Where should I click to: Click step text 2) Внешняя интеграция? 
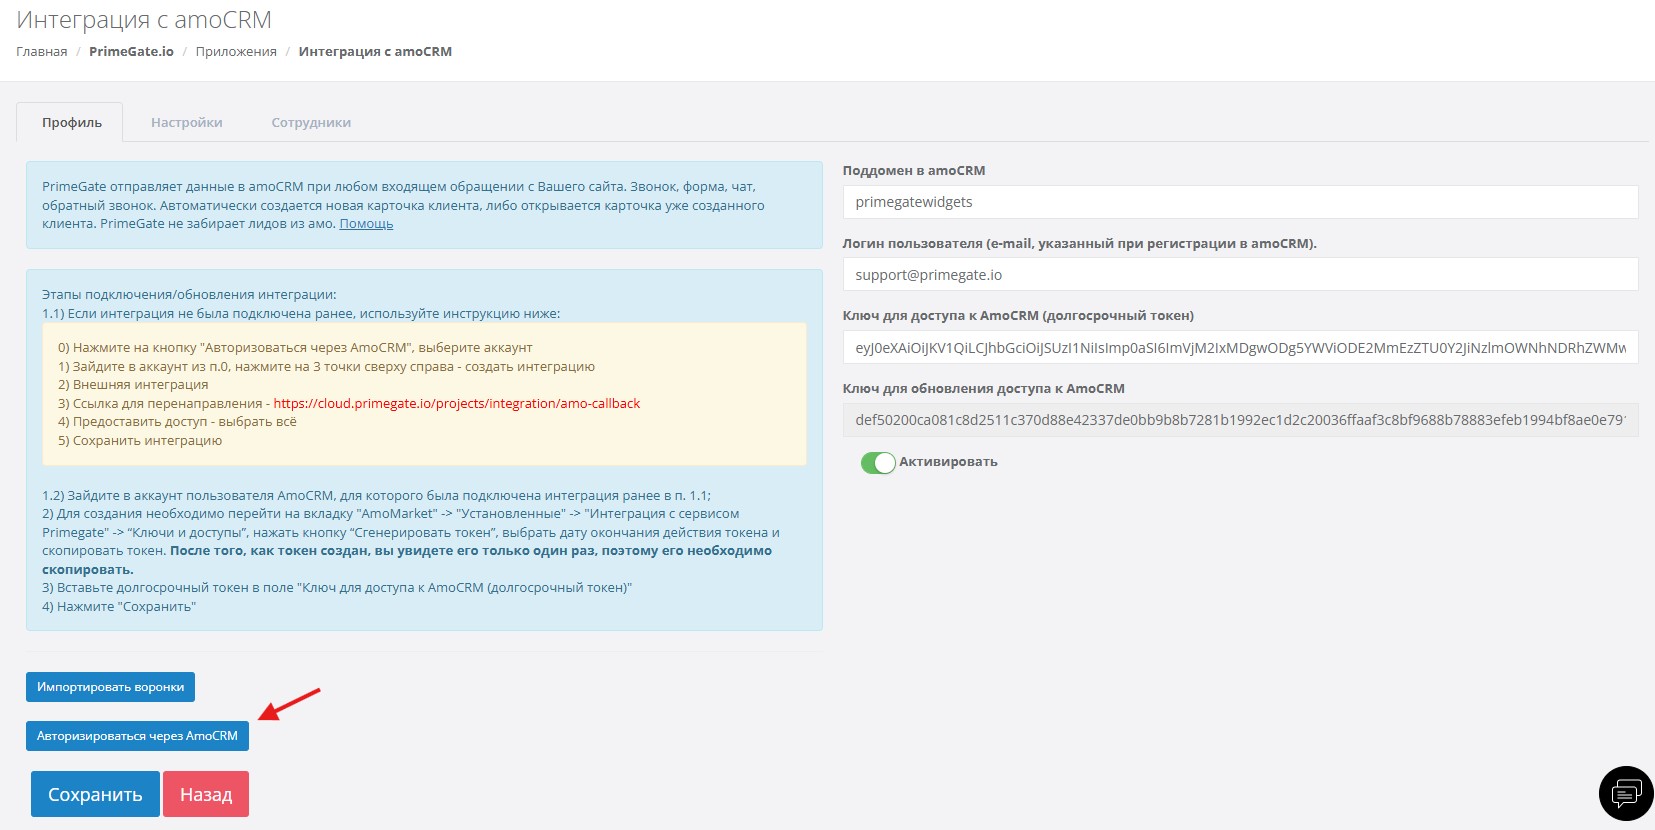pos(133,384)
